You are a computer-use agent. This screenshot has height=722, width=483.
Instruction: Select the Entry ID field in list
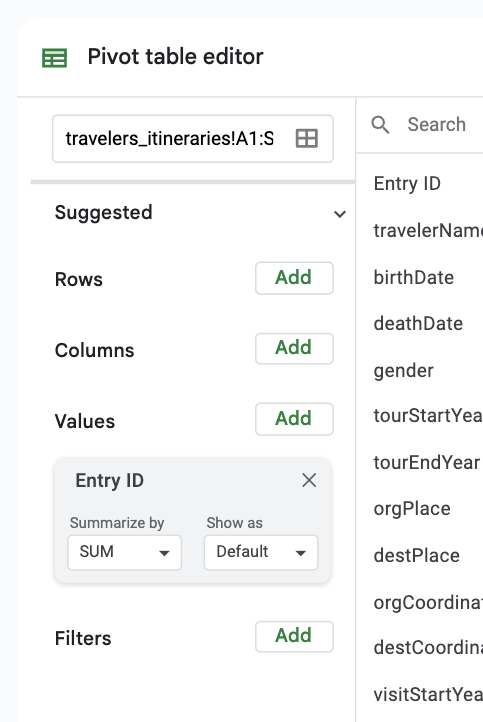[x=407, y=184]
